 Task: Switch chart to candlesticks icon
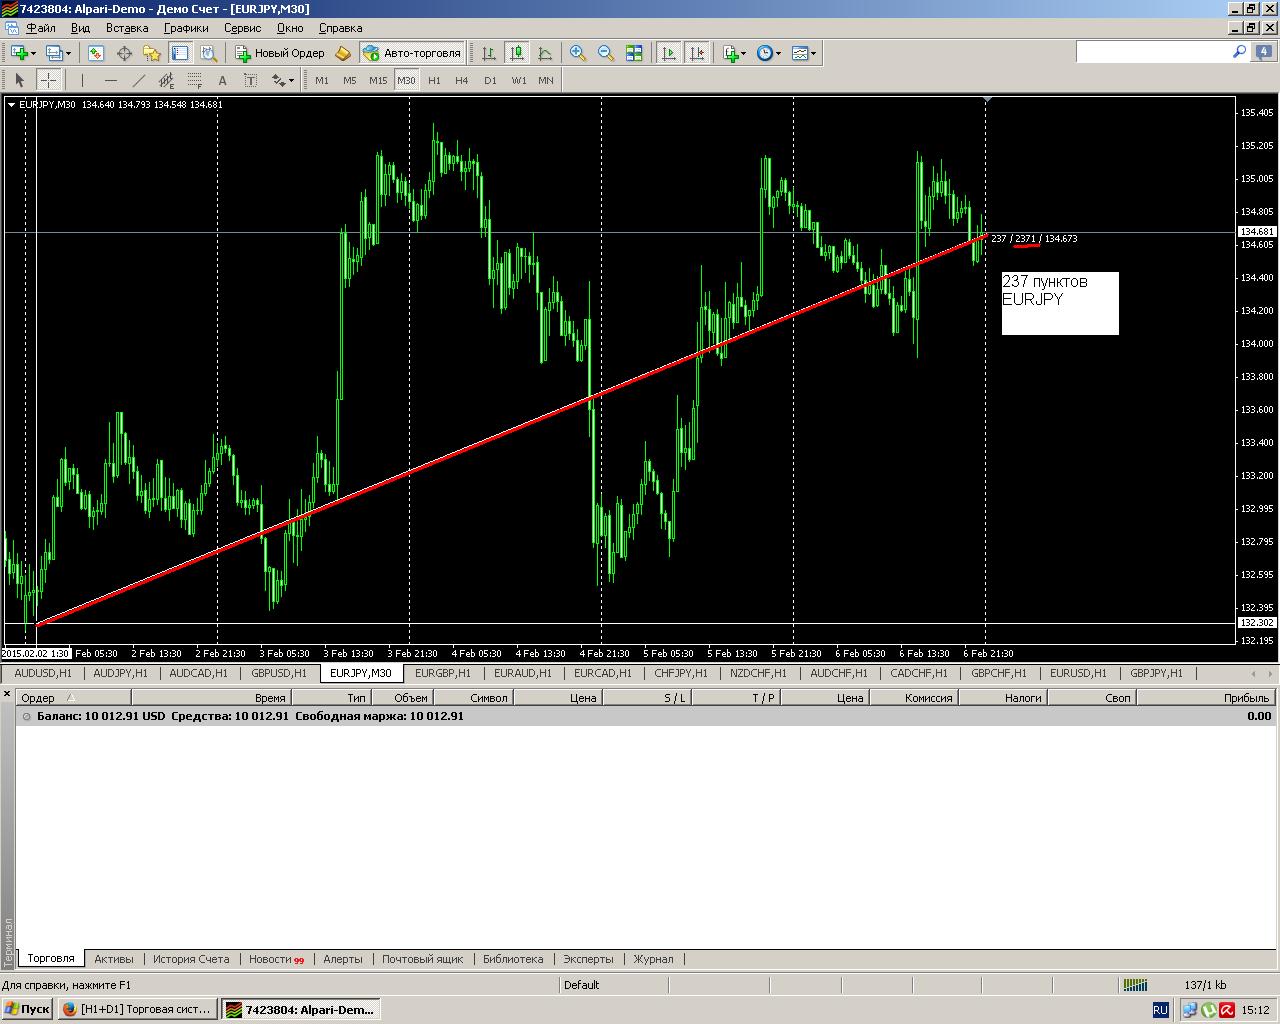pyautogui.click(x=517, y=53)
